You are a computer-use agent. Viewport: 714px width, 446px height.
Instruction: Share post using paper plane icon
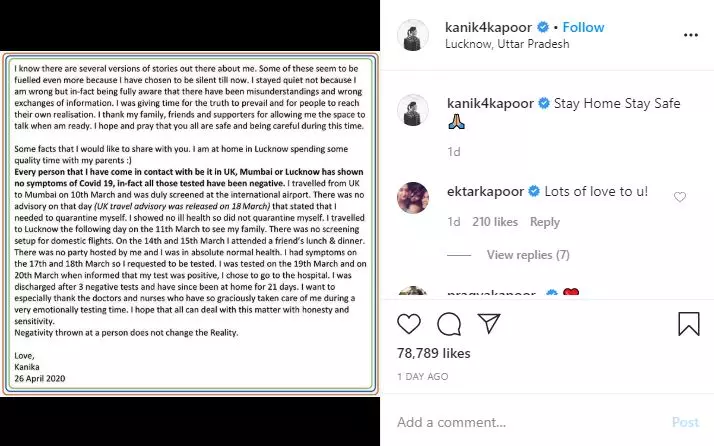point(489,323)
